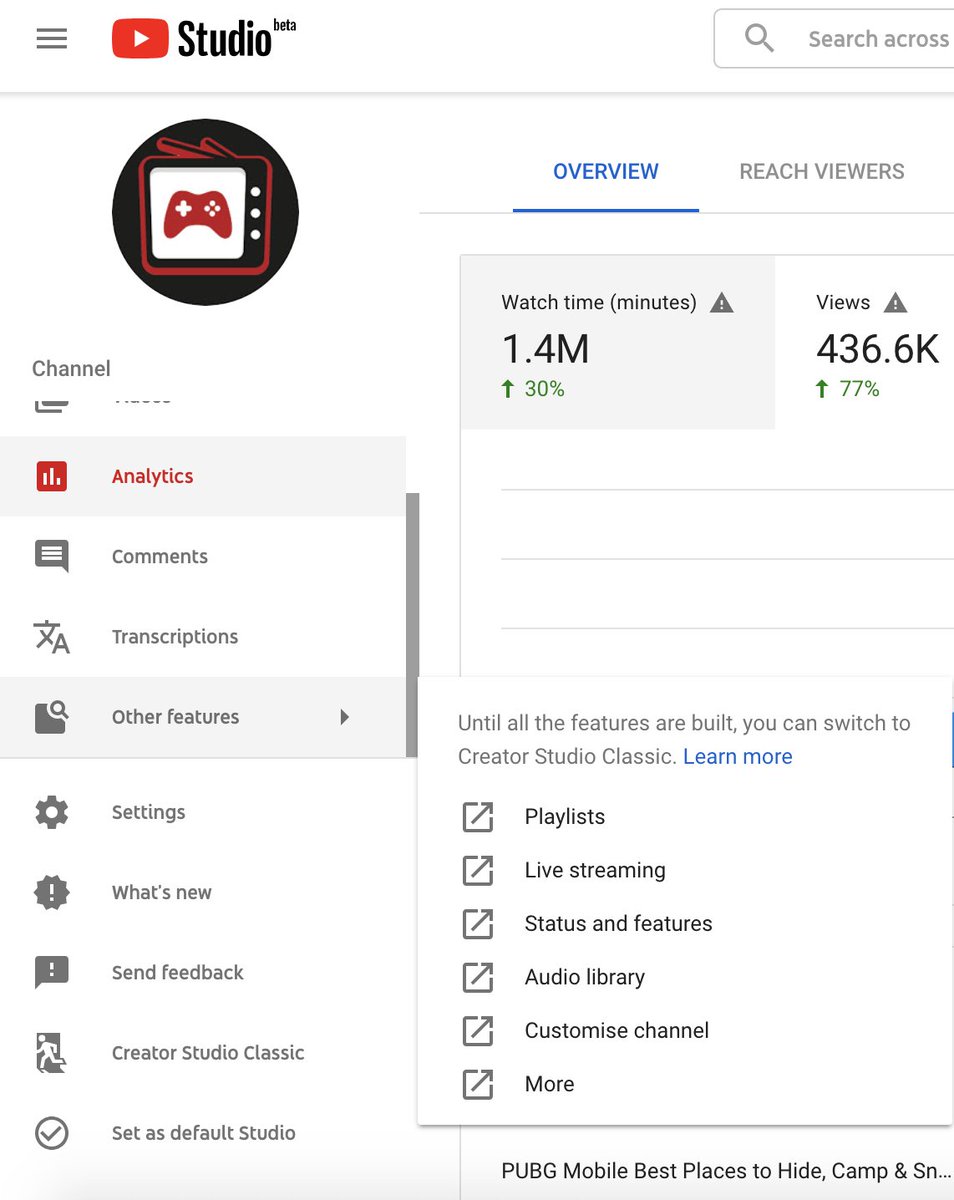
Task: Click Status and features external icon
Action: [478, 924]
